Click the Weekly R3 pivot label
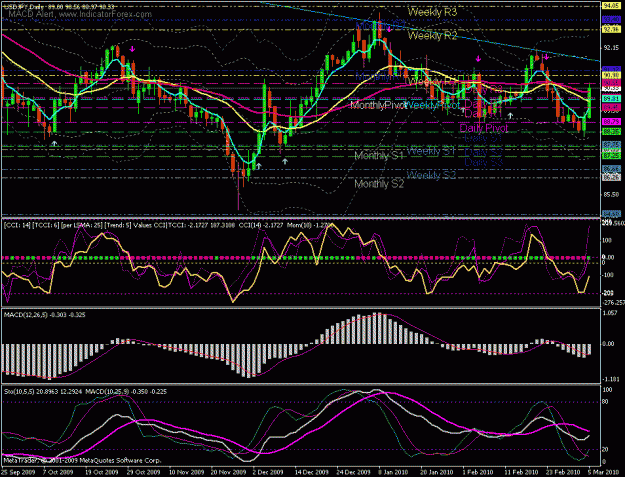625x477 pixels. click(x=432, y=12)
